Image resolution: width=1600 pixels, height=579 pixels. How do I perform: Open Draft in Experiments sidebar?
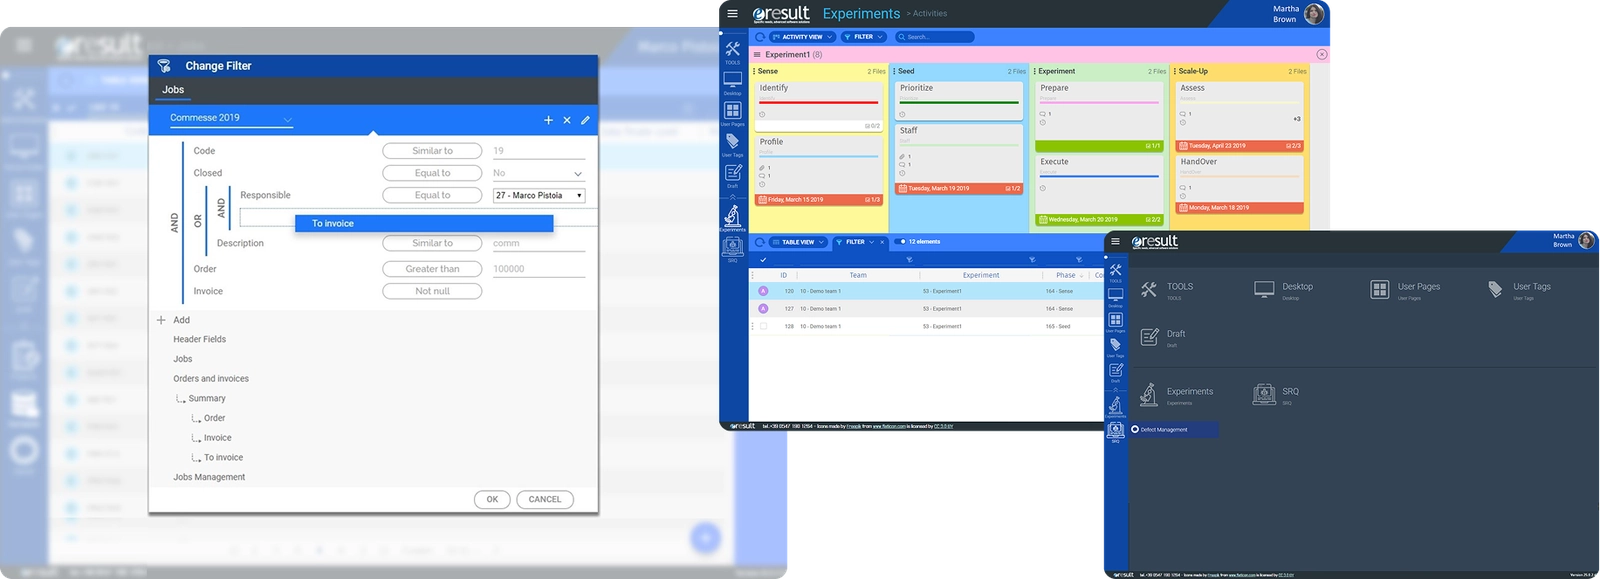click(x=733, y=176)
